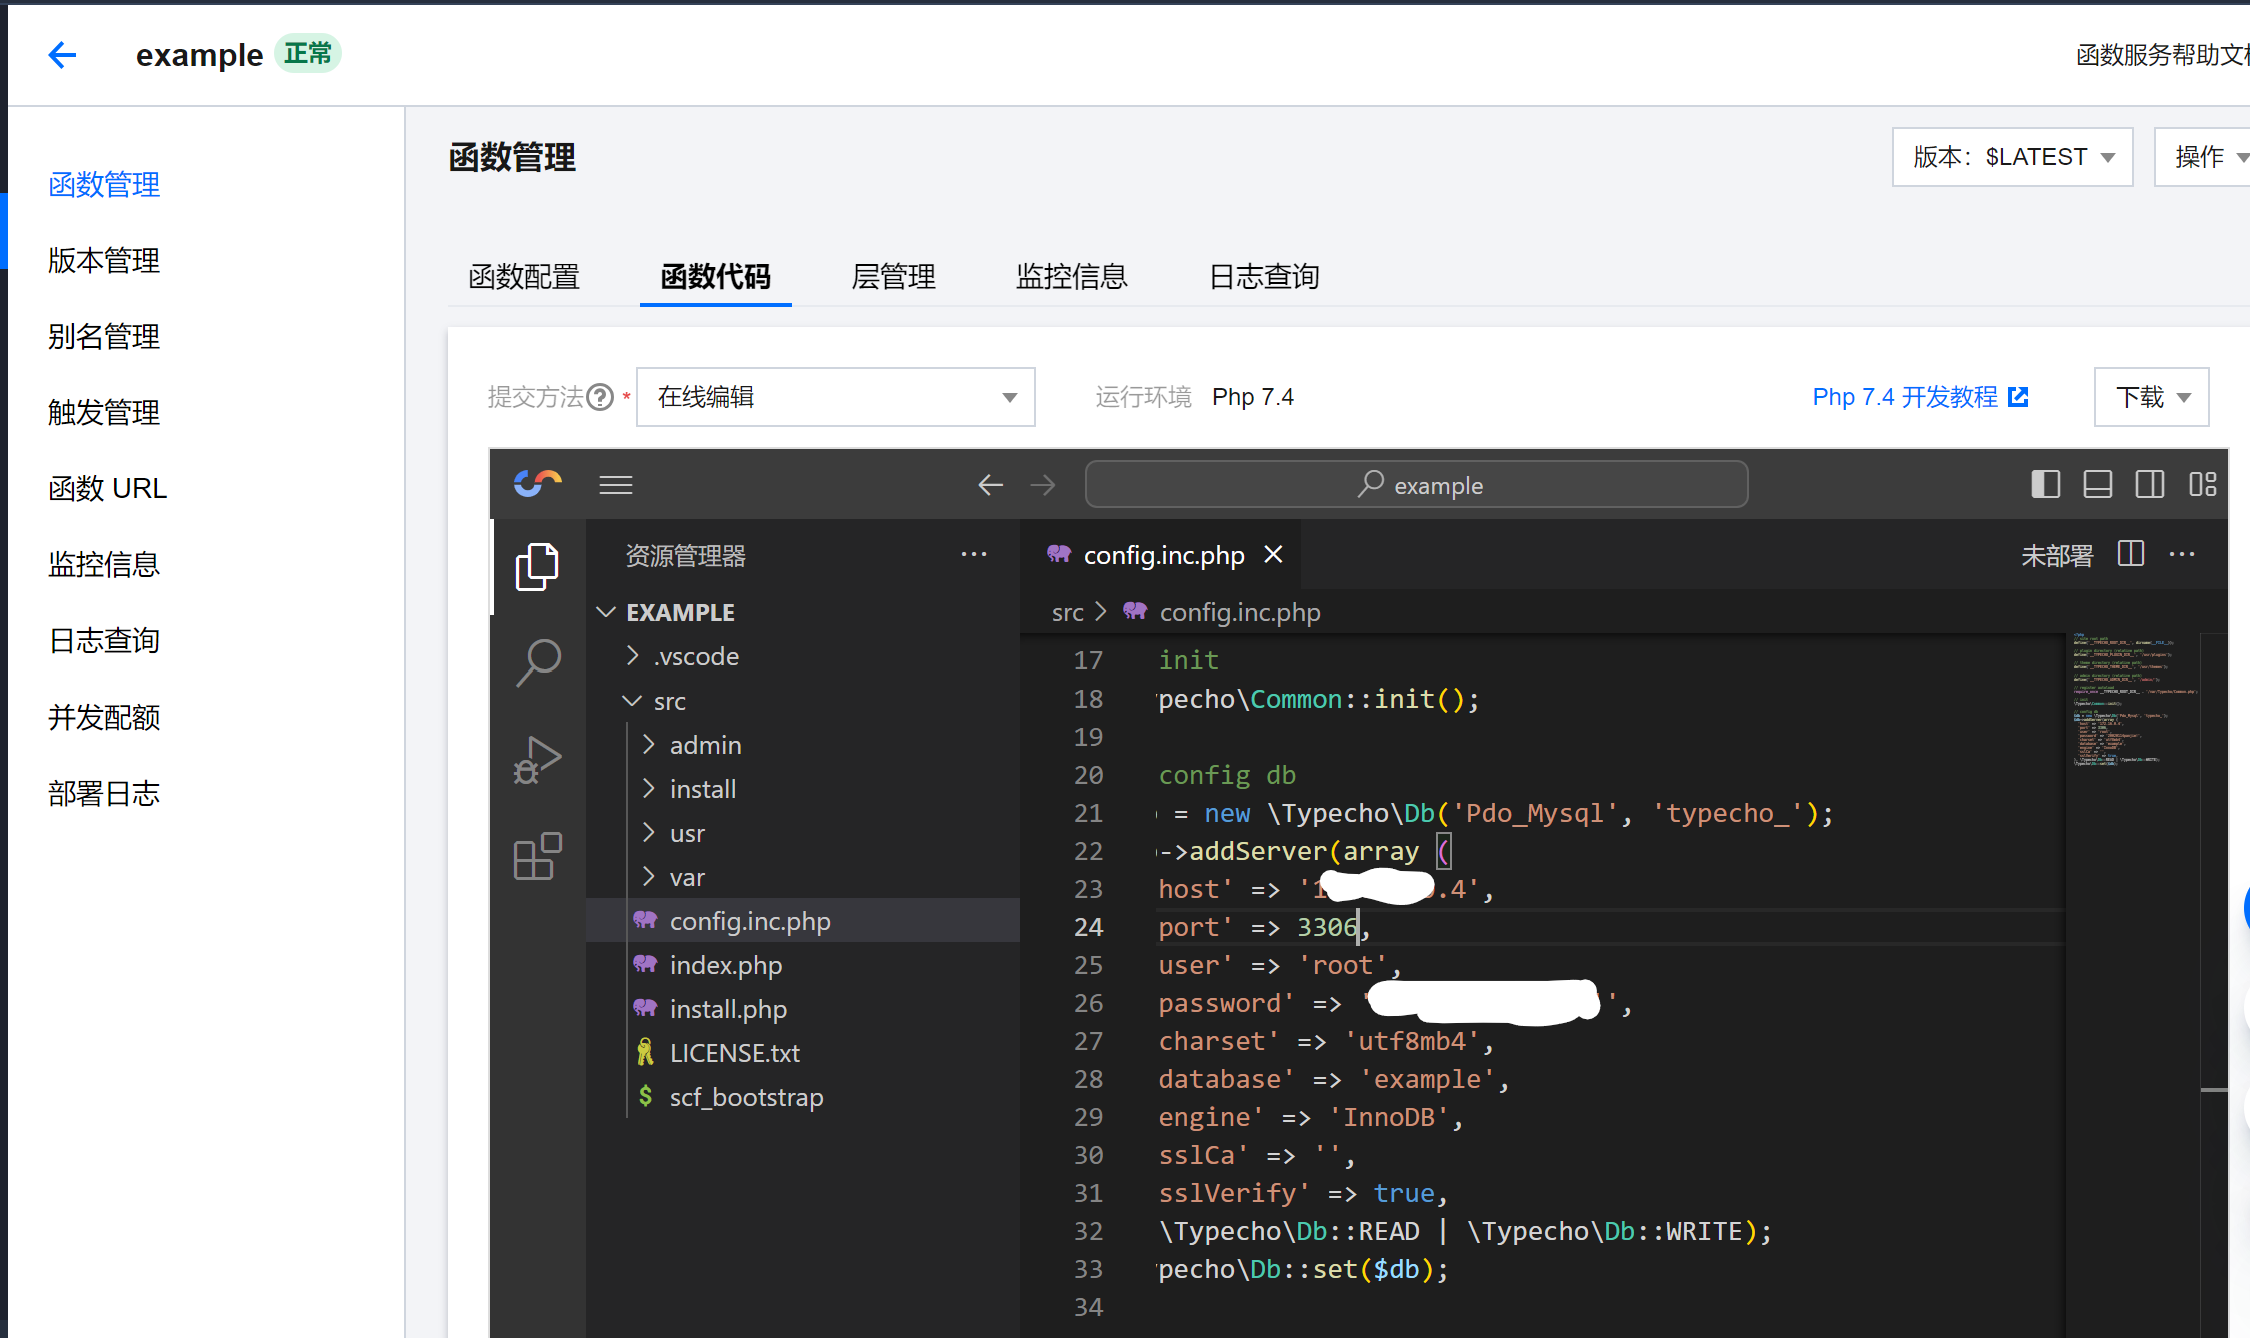Click the help icon next to 提交方法

[599, 396]
